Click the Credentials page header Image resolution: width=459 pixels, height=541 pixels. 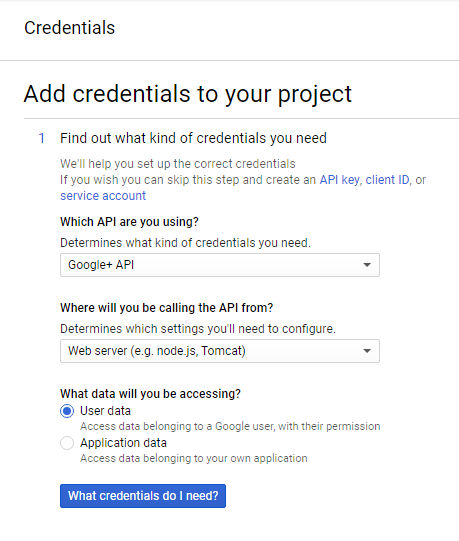click(69, 28)
